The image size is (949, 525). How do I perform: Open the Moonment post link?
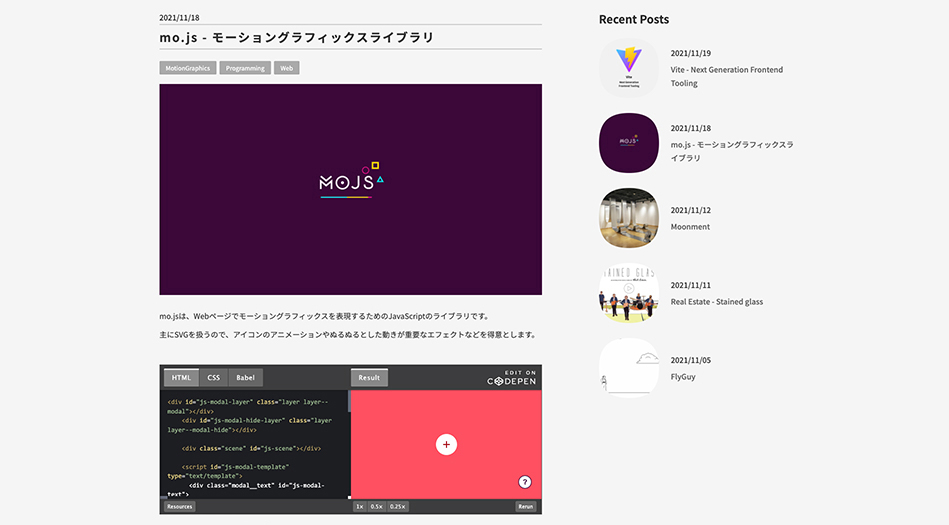pyautogui.click(x=690, y=226)
